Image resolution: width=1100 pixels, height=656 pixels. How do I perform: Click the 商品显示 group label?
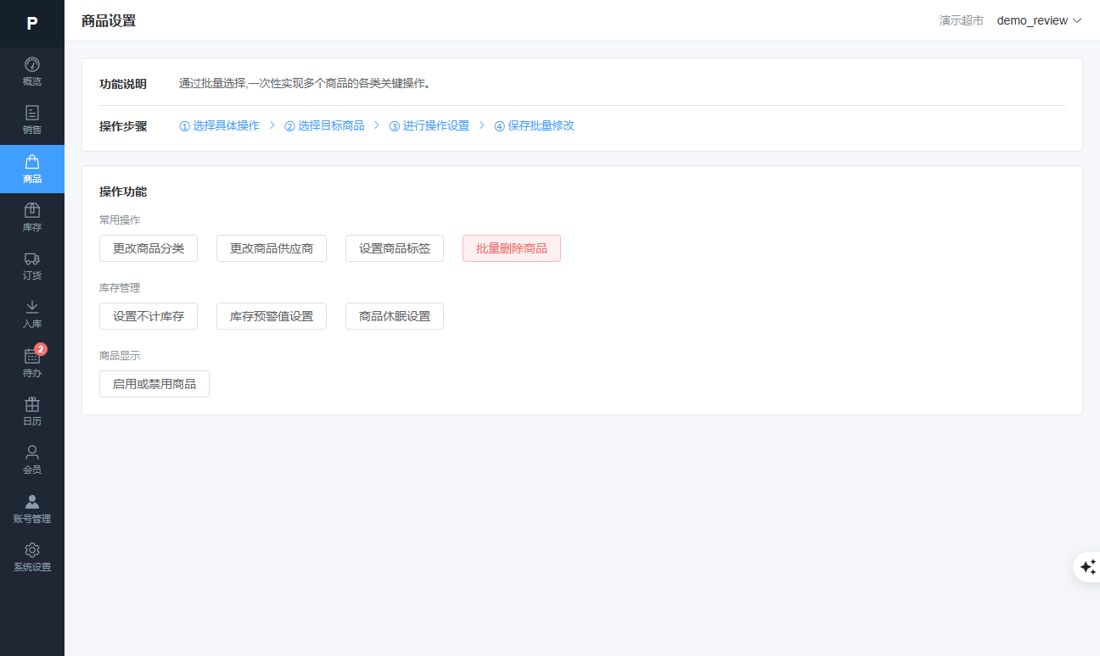coord(119,356)
